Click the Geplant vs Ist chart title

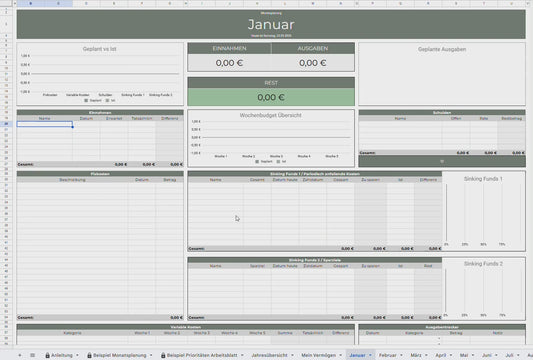click(x=100, y=49)
